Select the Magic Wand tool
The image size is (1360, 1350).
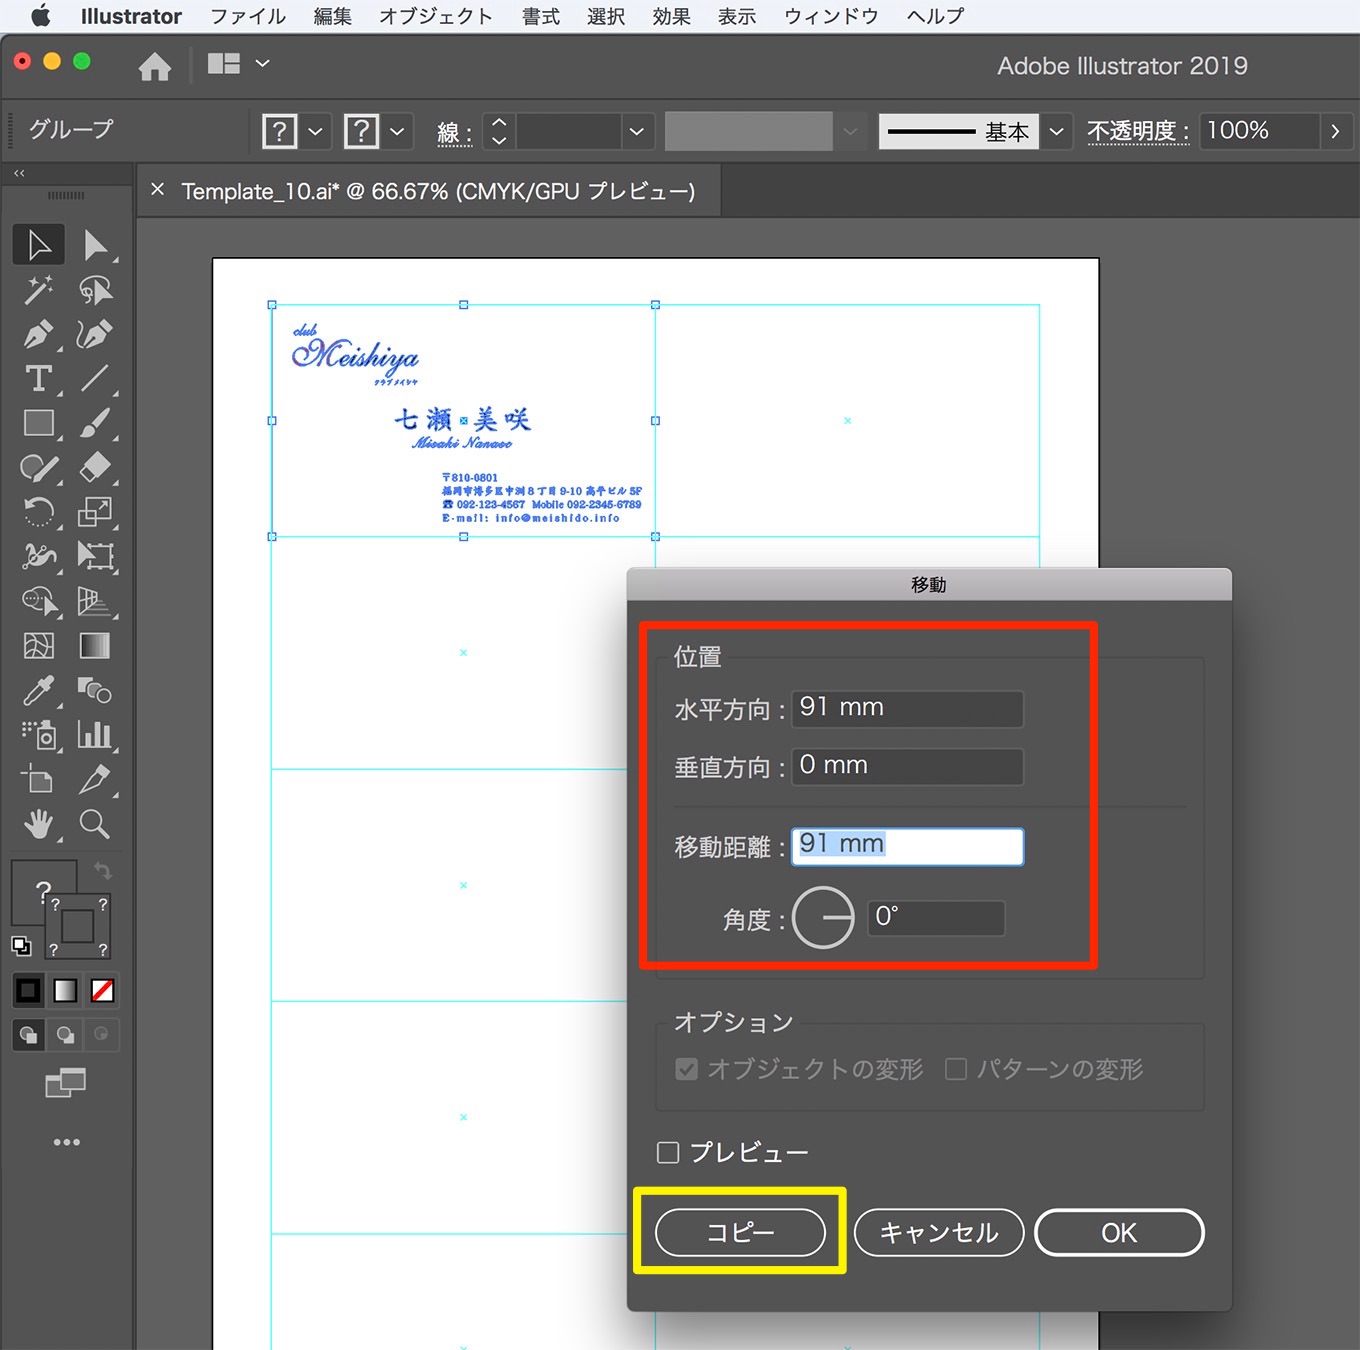tap(38, 290)
